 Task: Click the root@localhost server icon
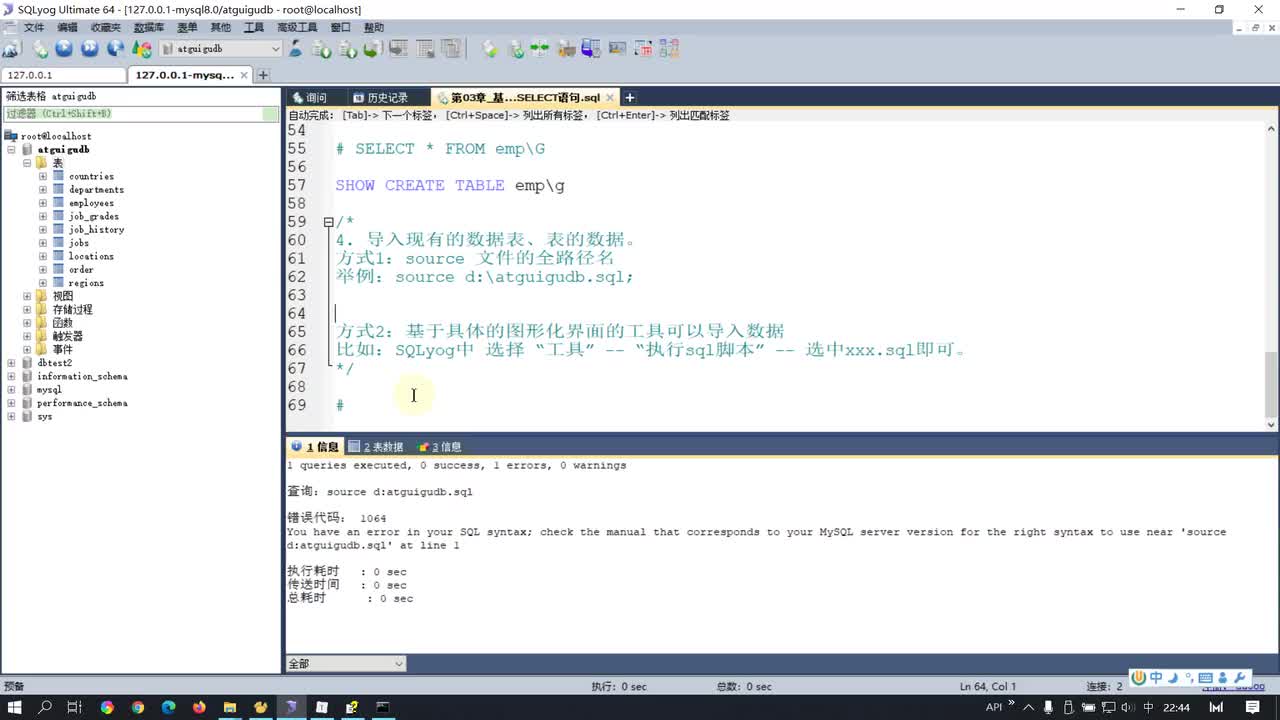11,136
